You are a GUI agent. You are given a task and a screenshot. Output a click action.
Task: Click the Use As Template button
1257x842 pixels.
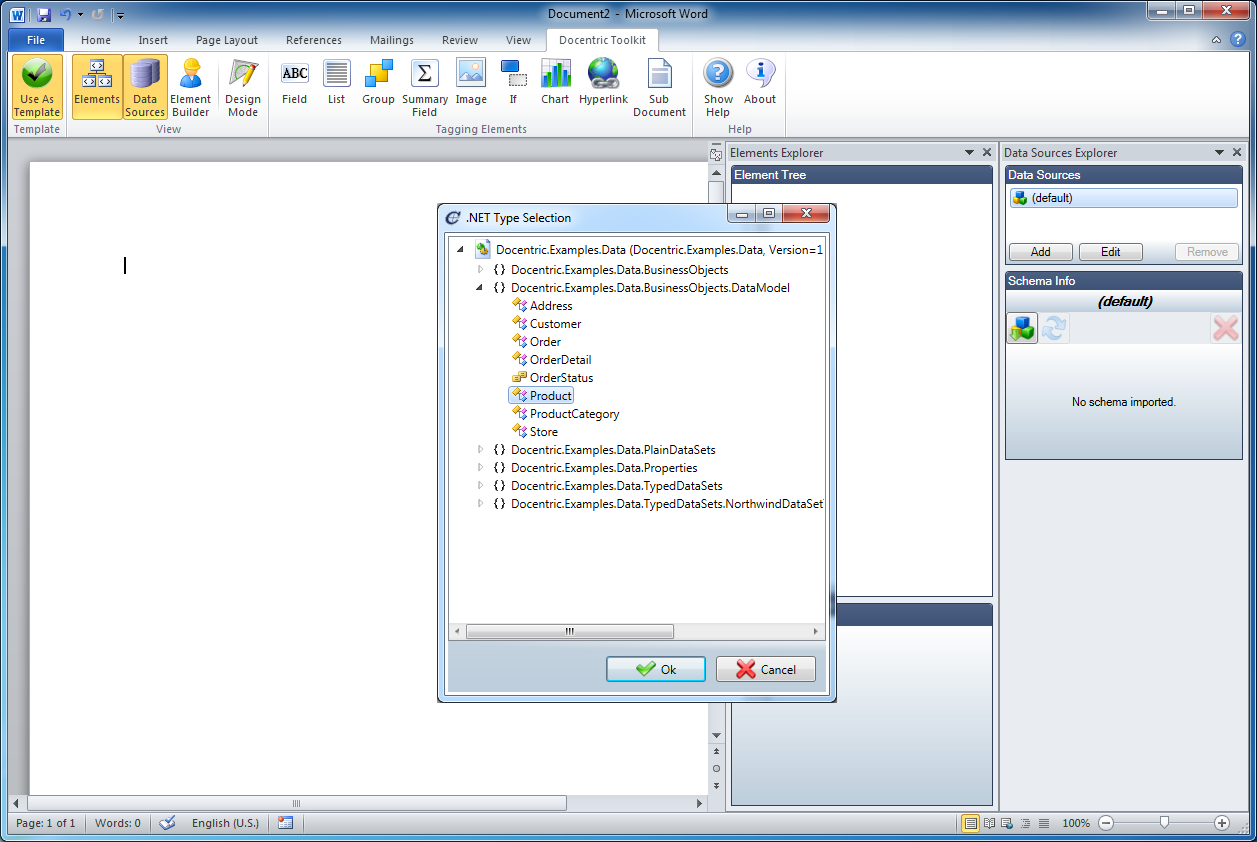tap(37, 87)
